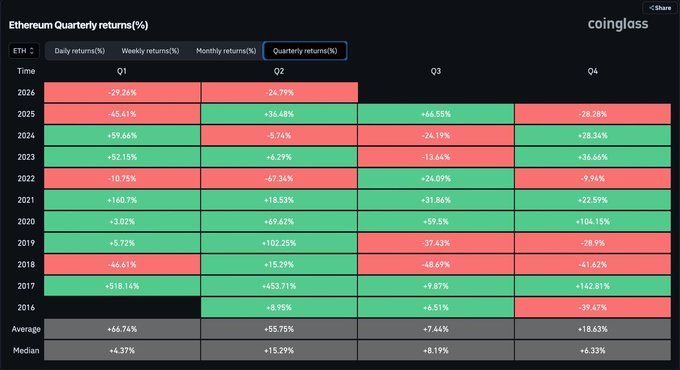The width and height of the screenshot is (680, 370).
Task: Click the 2017 Q3 cell +9.87%
Action: click(x=436, y=286)
